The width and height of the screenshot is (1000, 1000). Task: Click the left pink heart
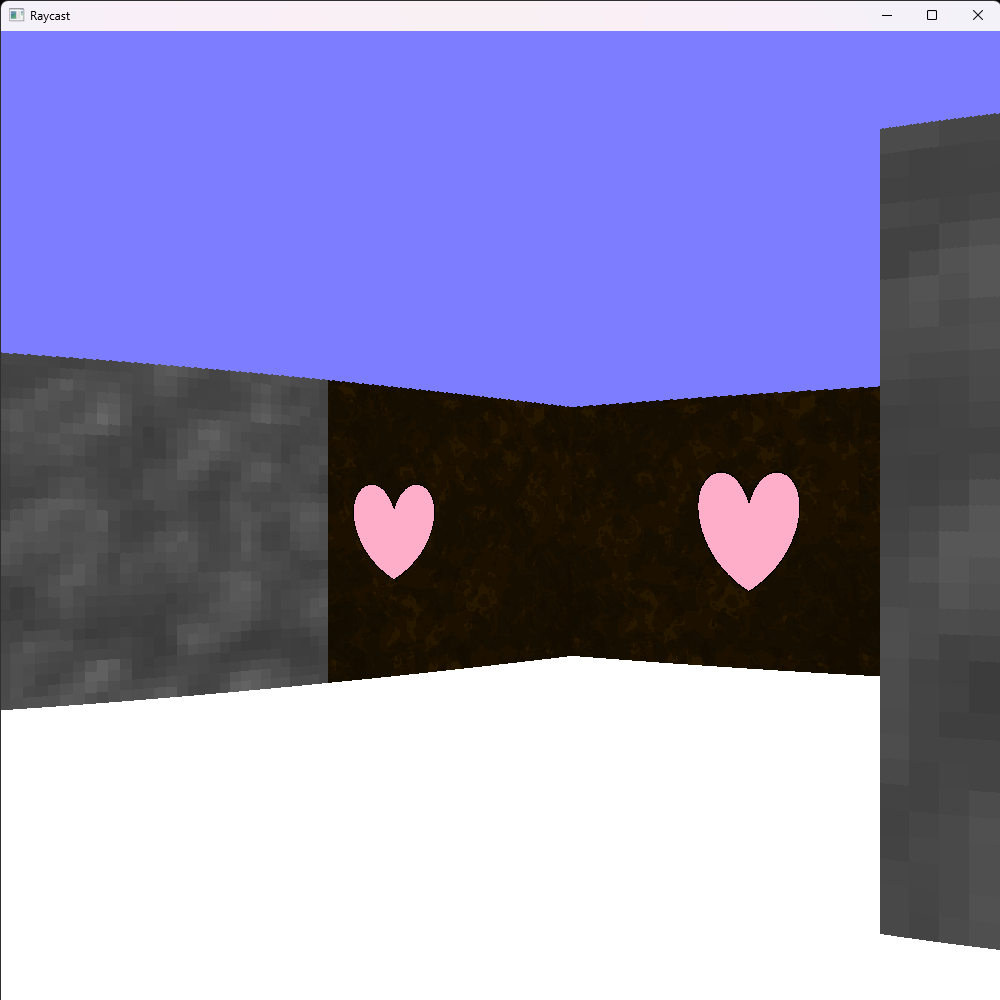click(x=394, y=525)
